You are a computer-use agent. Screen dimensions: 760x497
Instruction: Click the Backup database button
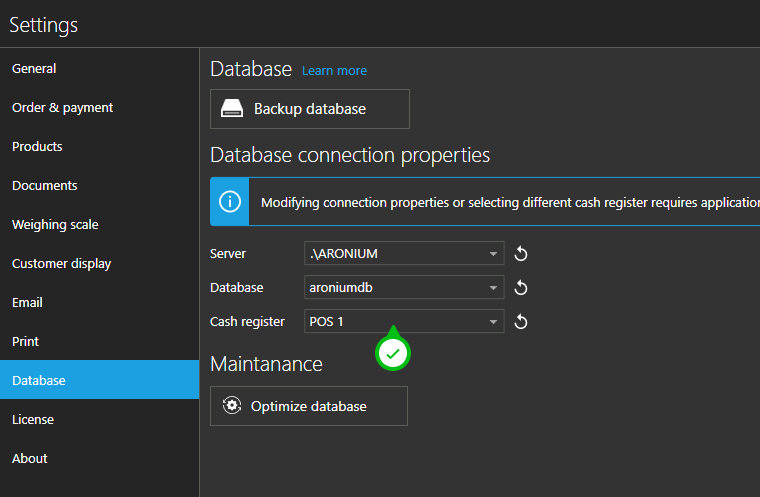coord(310,109)
